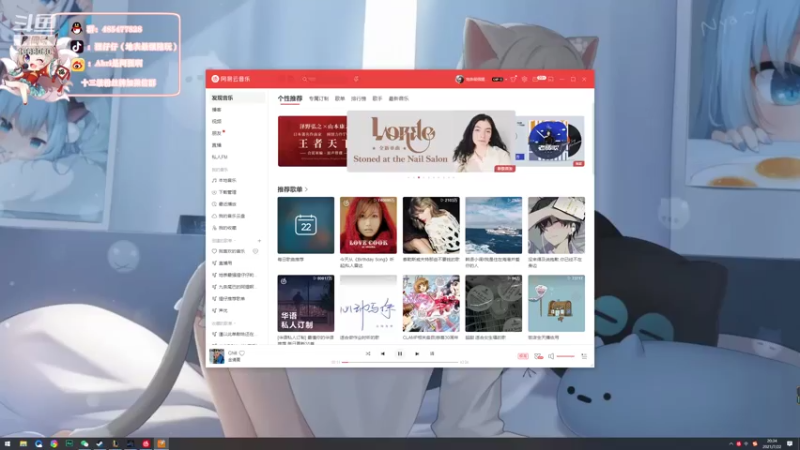This screenshot has width=800, height=450.
Task: Adjust the volume slider
Action: click(566, 356)
